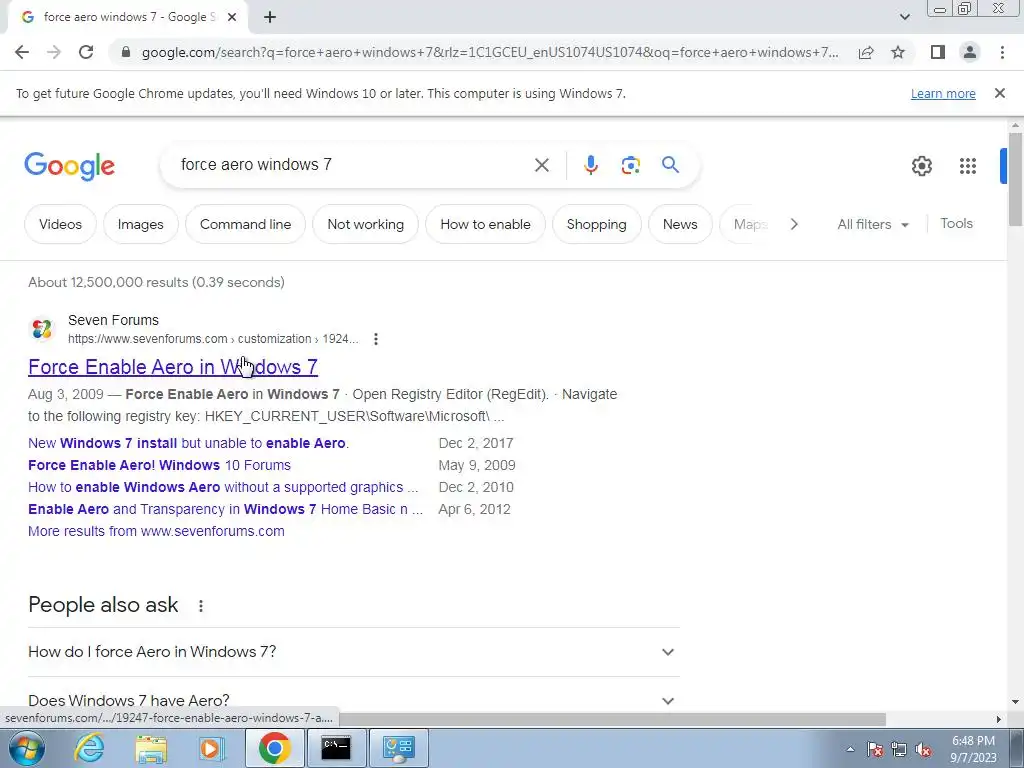Screen dimensions: 1024x768
Task: Start voice search with microphone icon
Action: click(590, 165)
